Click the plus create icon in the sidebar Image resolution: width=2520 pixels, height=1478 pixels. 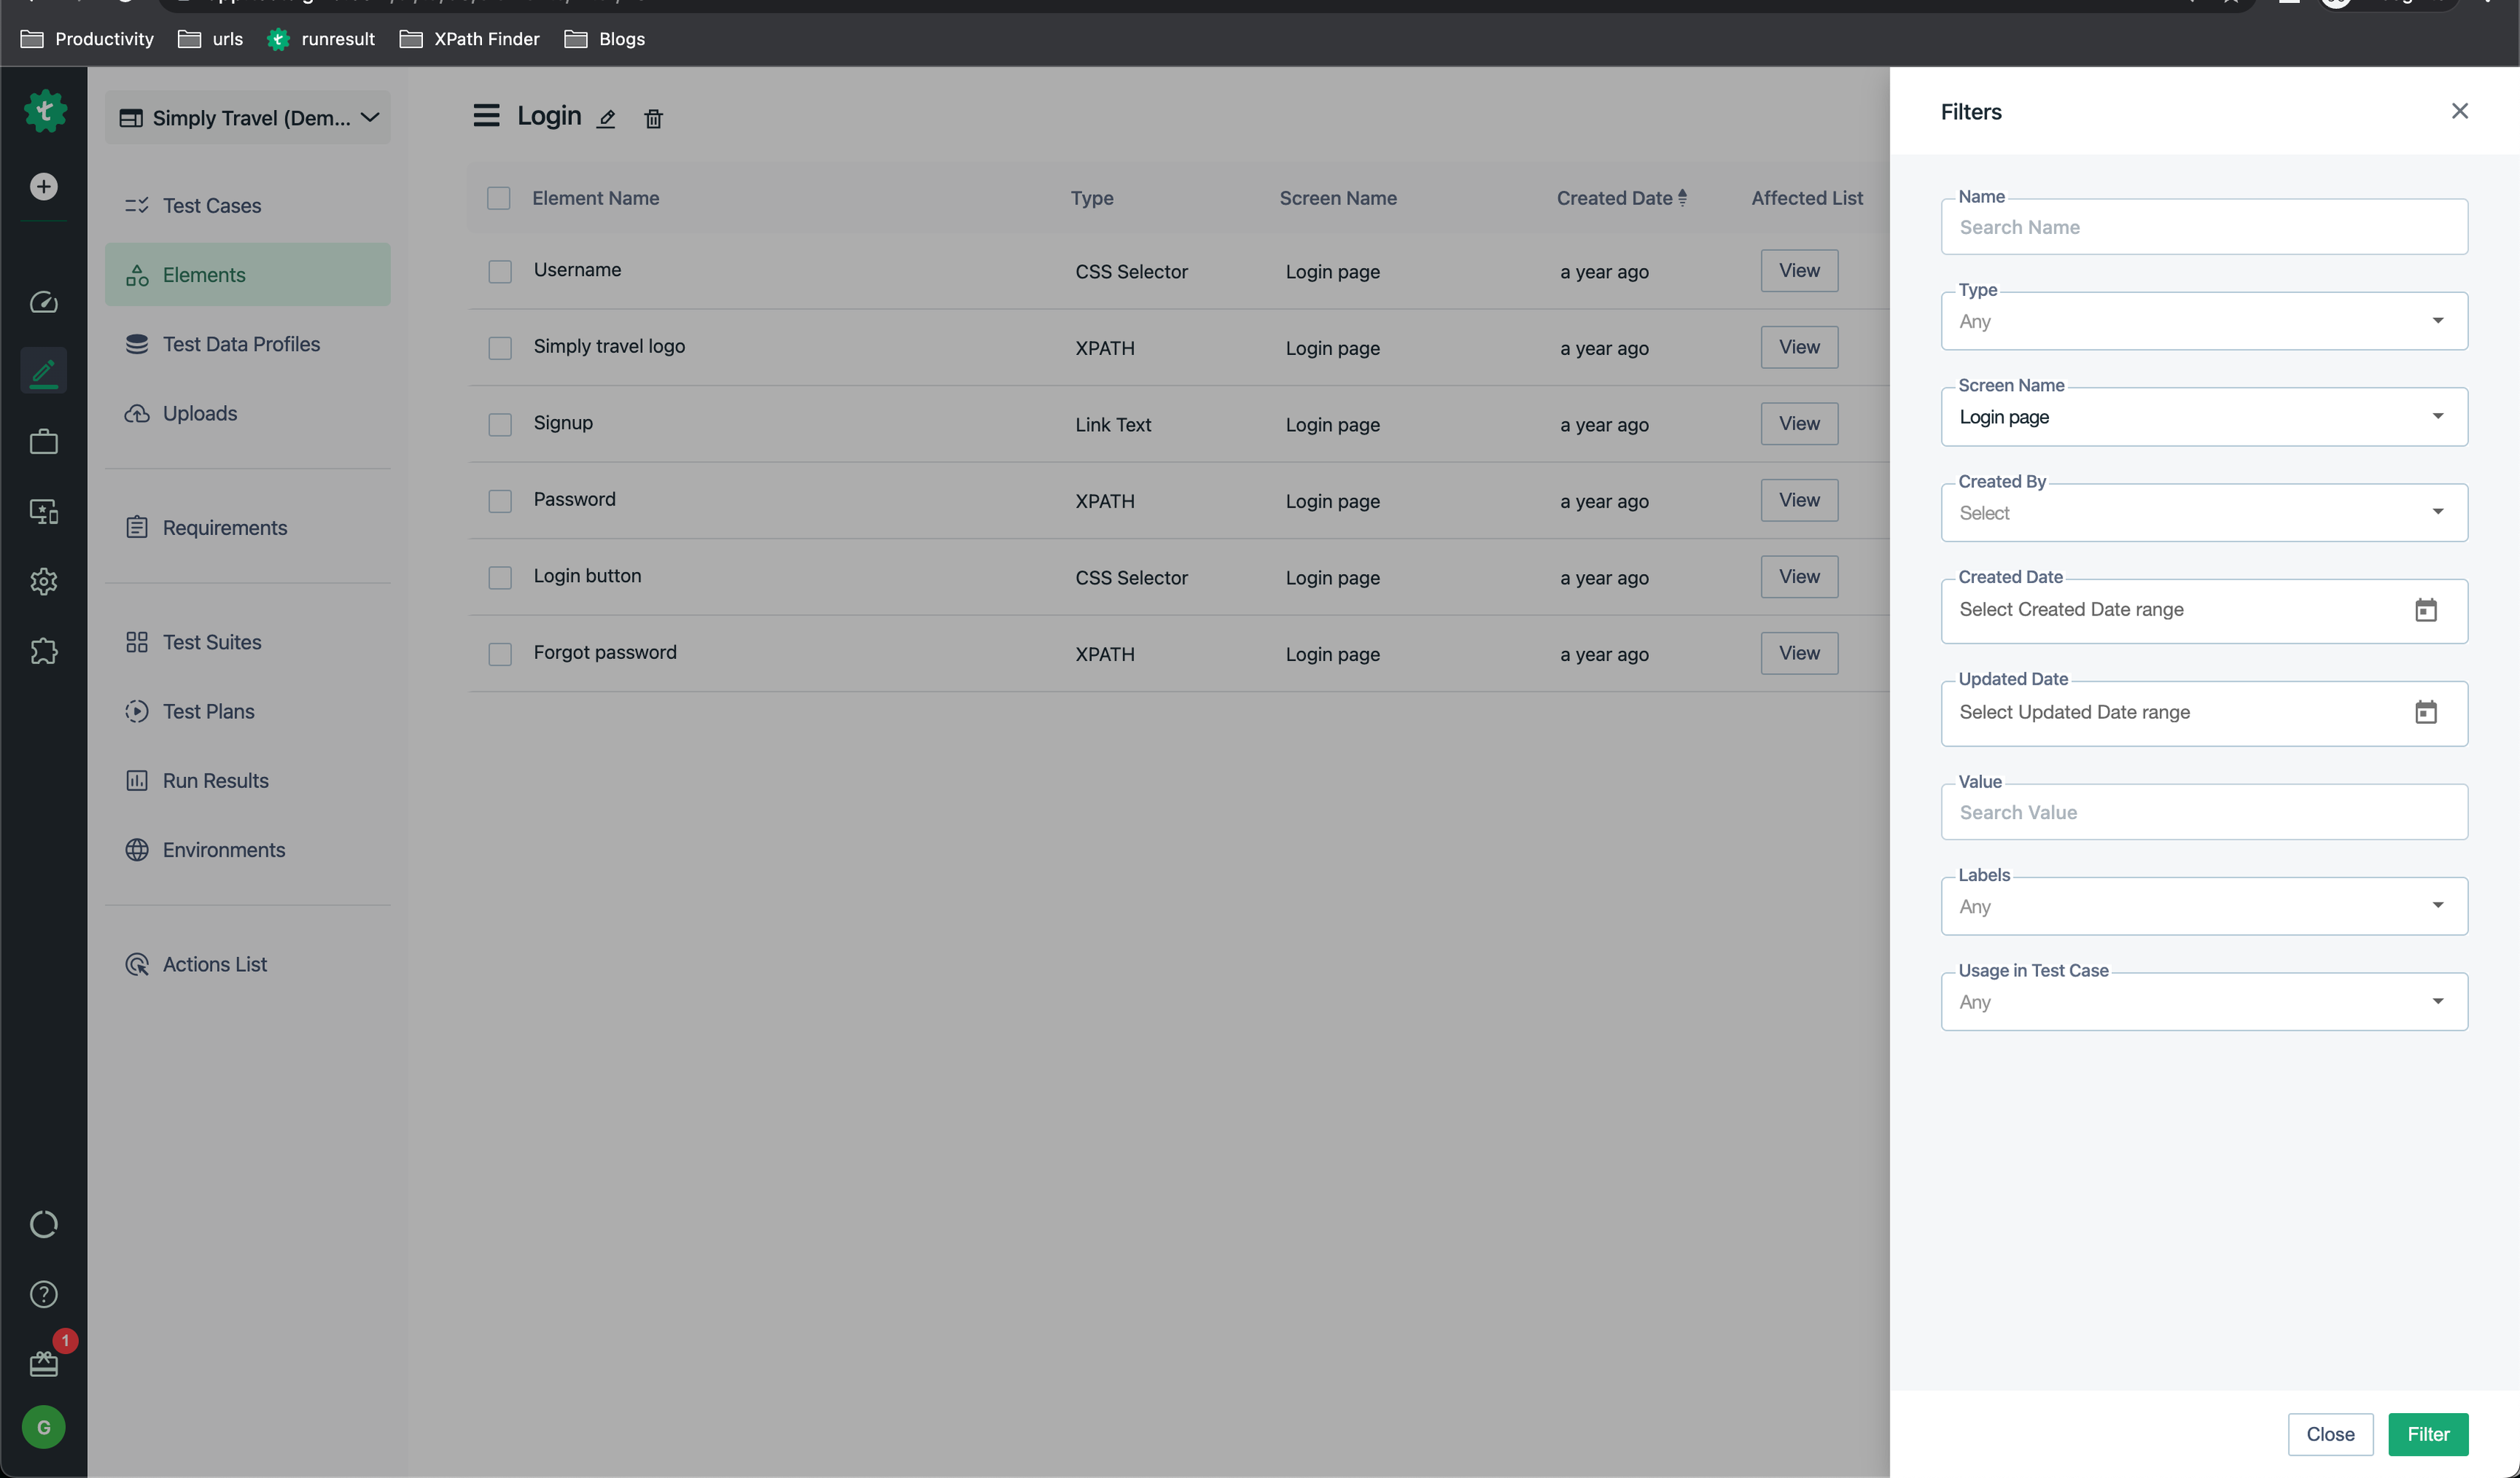43,187
